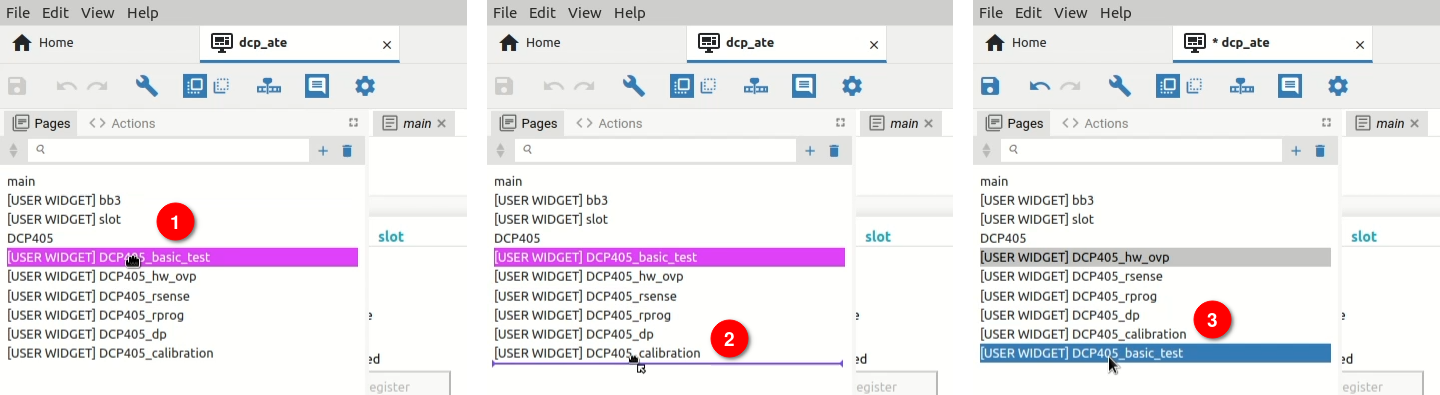Open the wrench Build tool in left panel
This screenshot has height=395, width=1440.
147,86
